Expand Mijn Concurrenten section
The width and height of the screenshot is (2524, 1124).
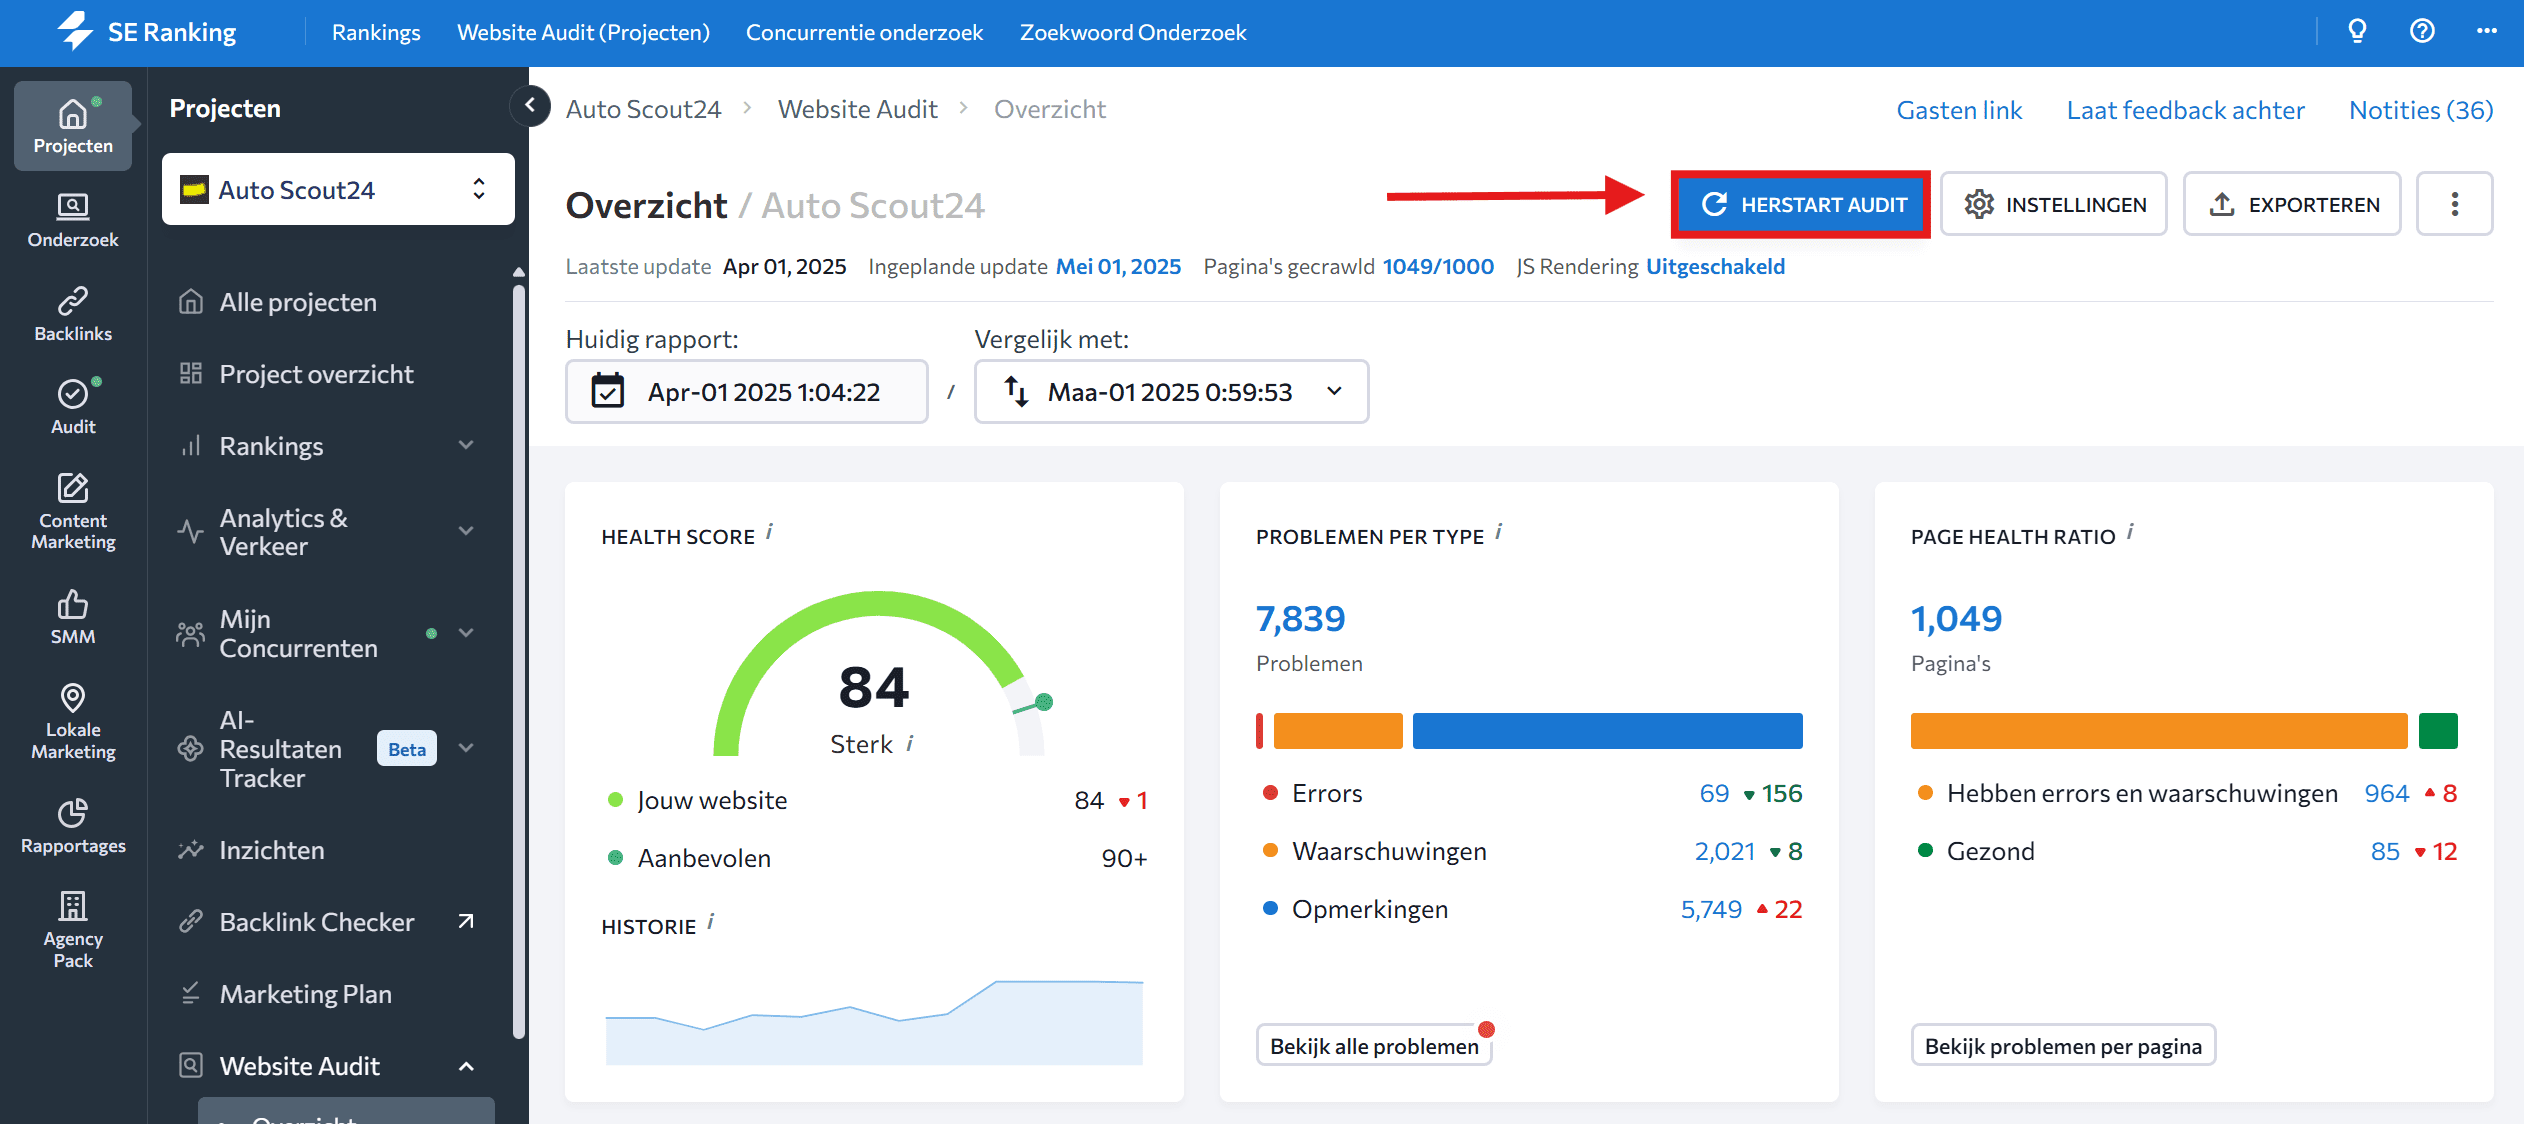point(466,633)
